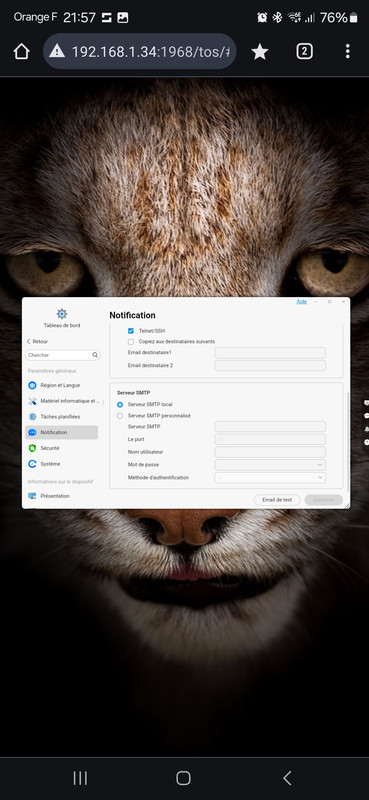Tap the picture notification icon in status bar
Screen dimensions: 369x800
pos(122,18)
